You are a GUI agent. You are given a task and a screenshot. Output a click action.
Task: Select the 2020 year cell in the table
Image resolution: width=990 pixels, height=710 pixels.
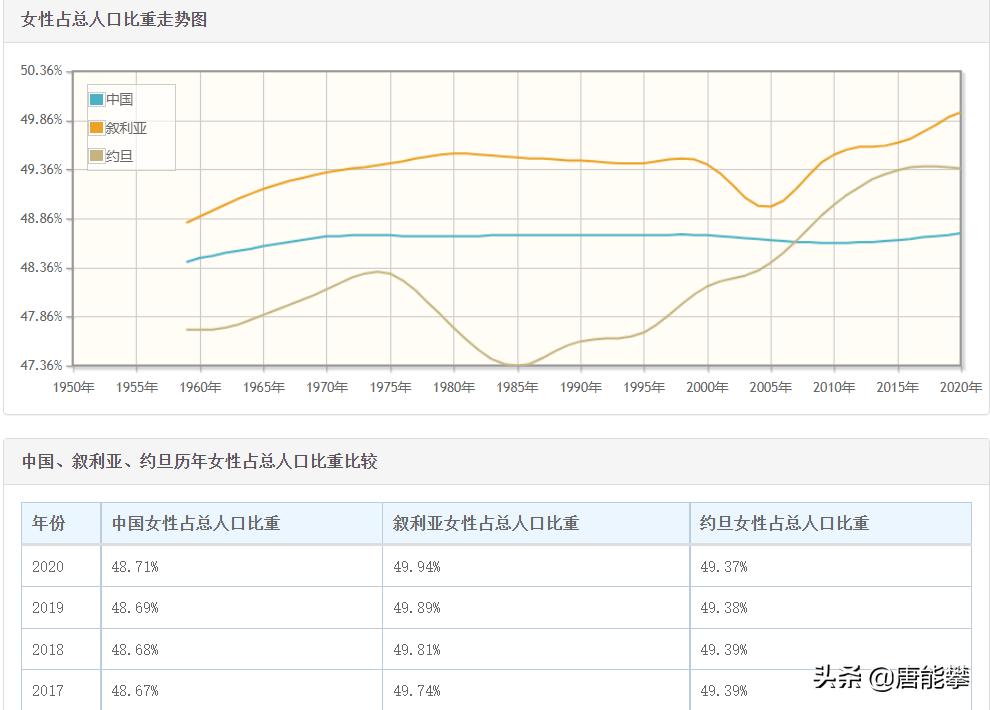pos(46,565)
